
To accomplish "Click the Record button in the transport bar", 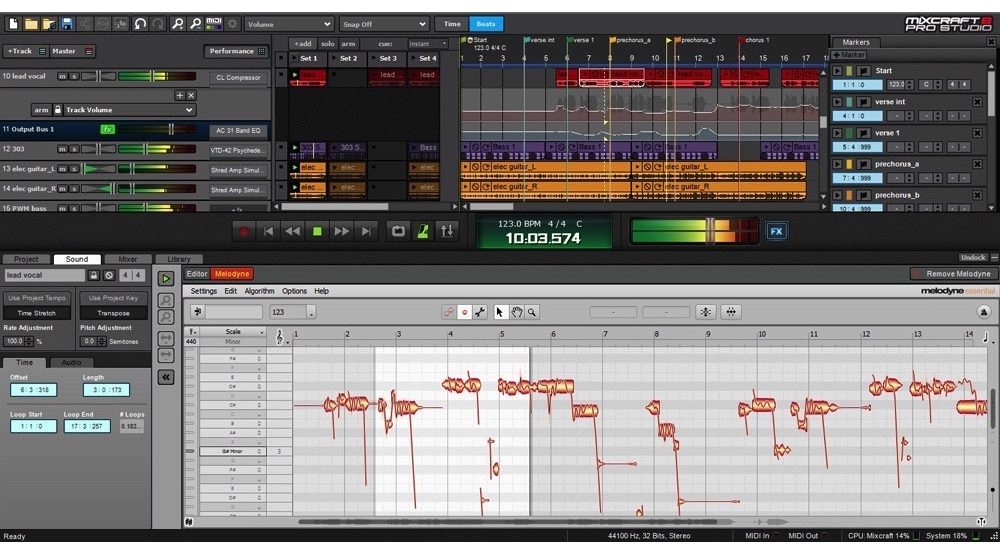I will click(x=243, y=232).
